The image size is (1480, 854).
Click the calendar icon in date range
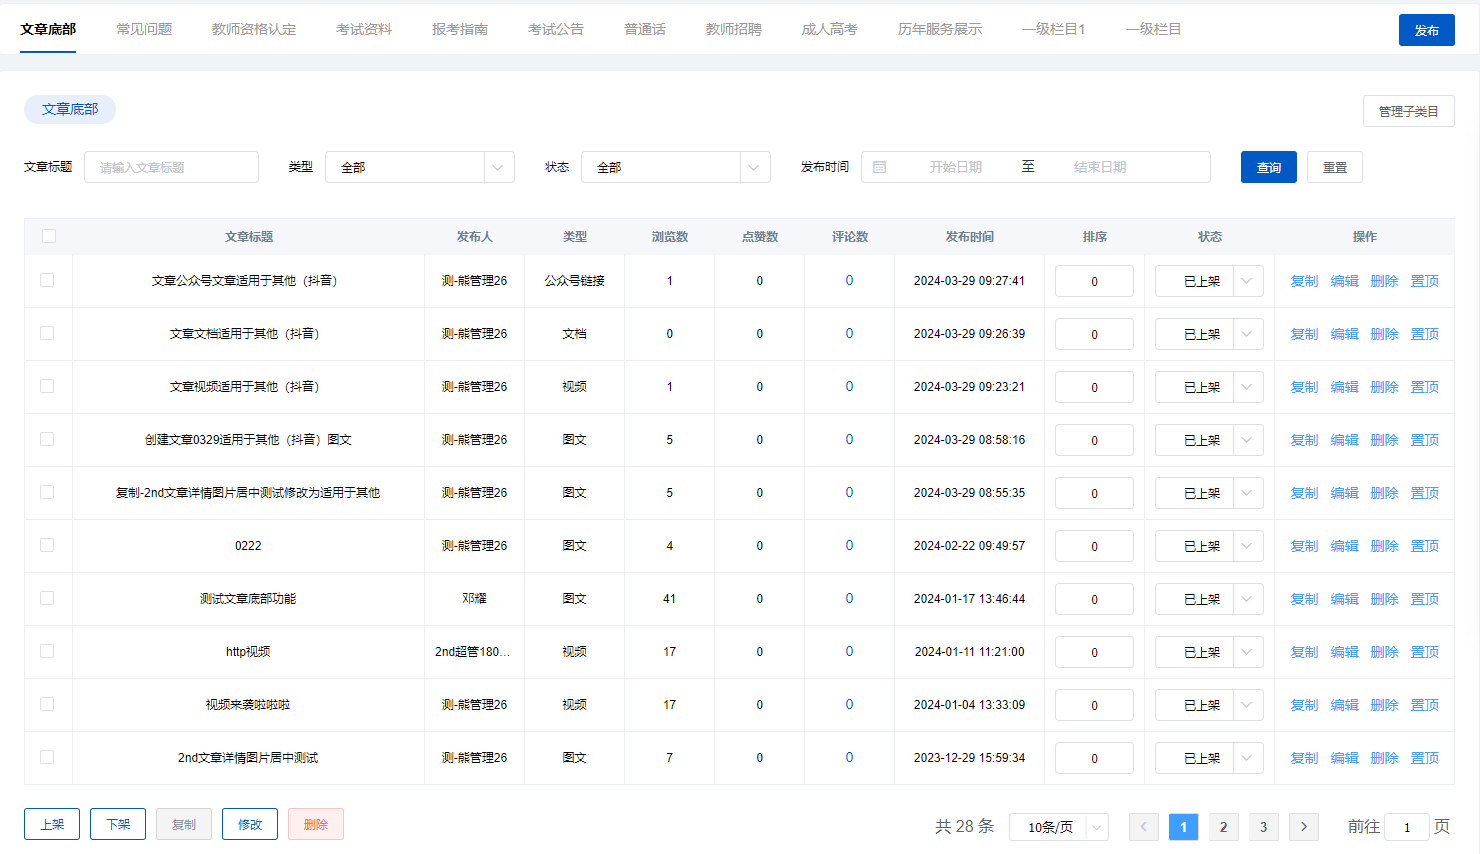coord(880,167)
